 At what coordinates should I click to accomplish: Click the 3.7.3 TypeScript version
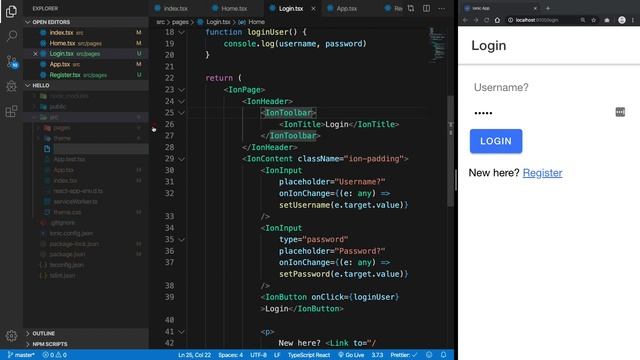point(378,355)
